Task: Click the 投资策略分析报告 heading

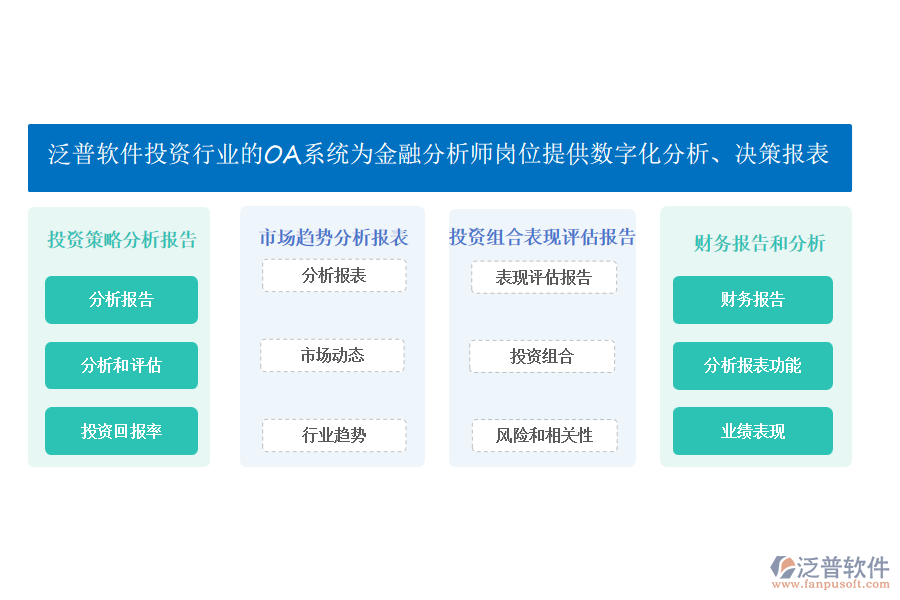Action: [122, 240]
